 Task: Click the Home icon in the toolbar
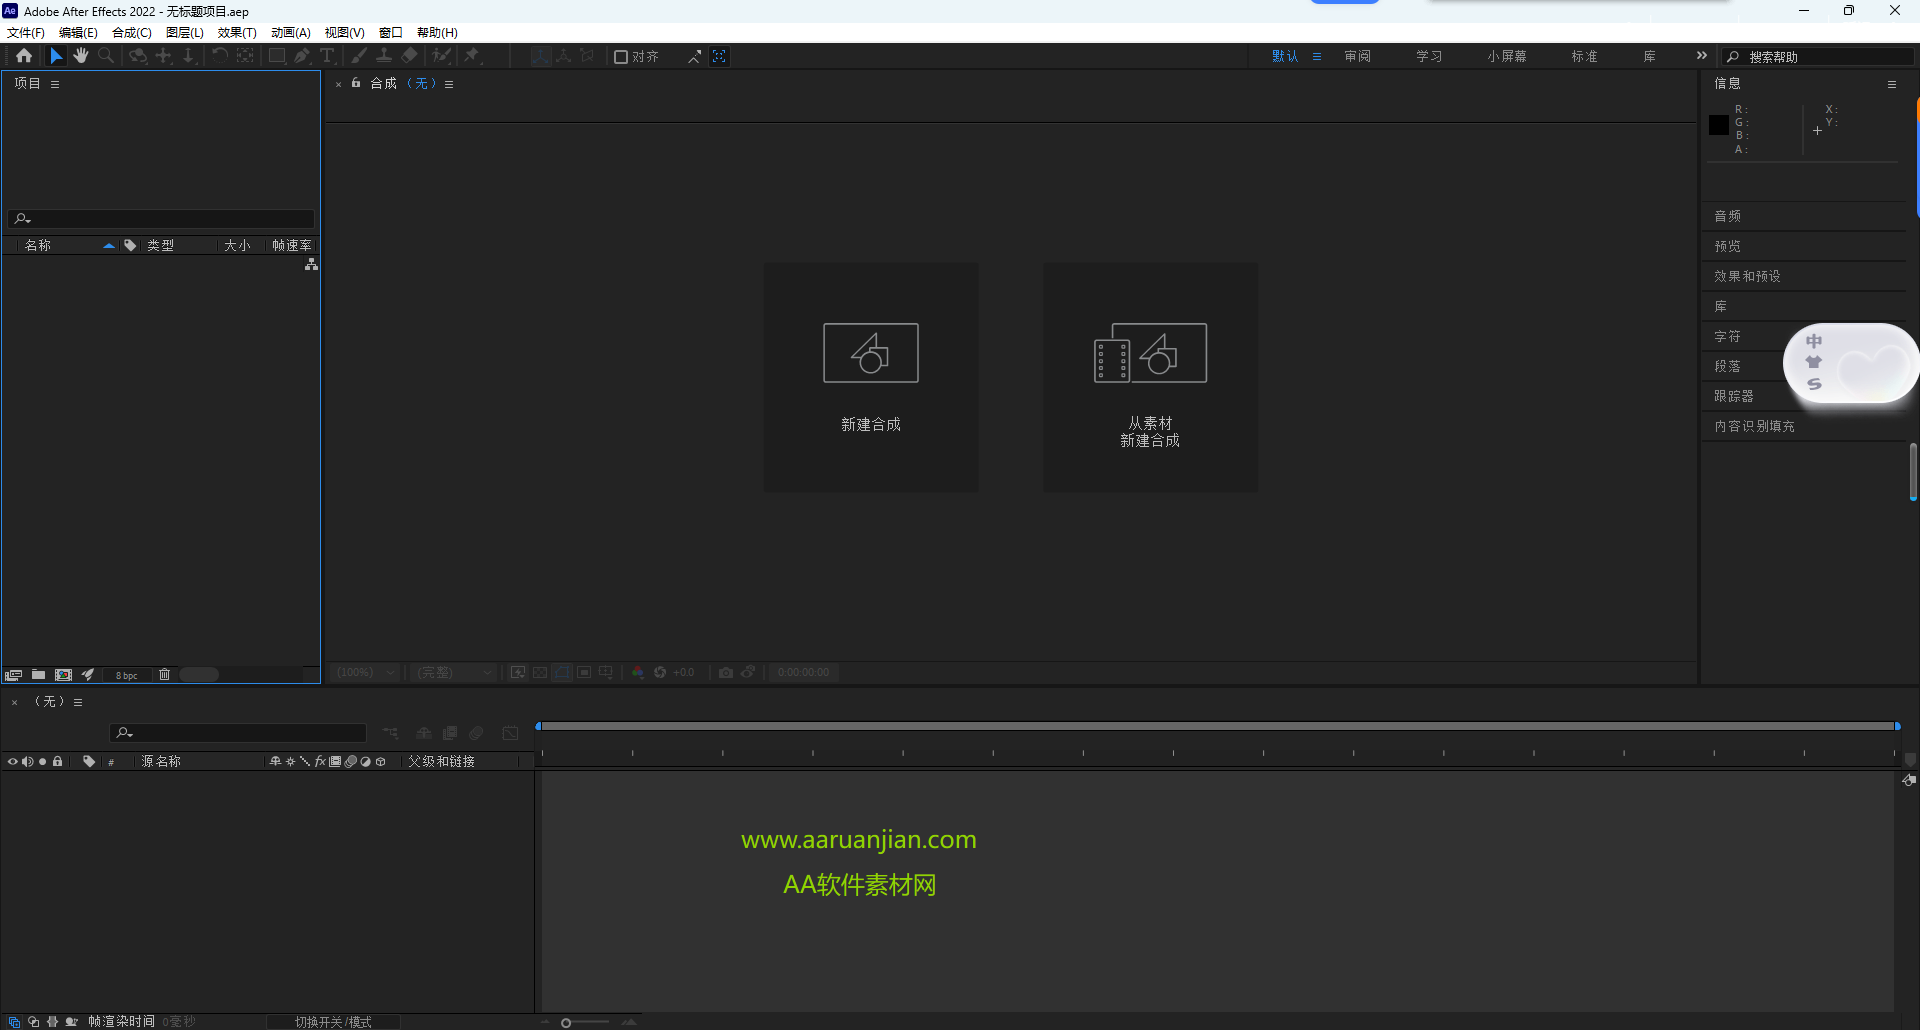(23, 56)
